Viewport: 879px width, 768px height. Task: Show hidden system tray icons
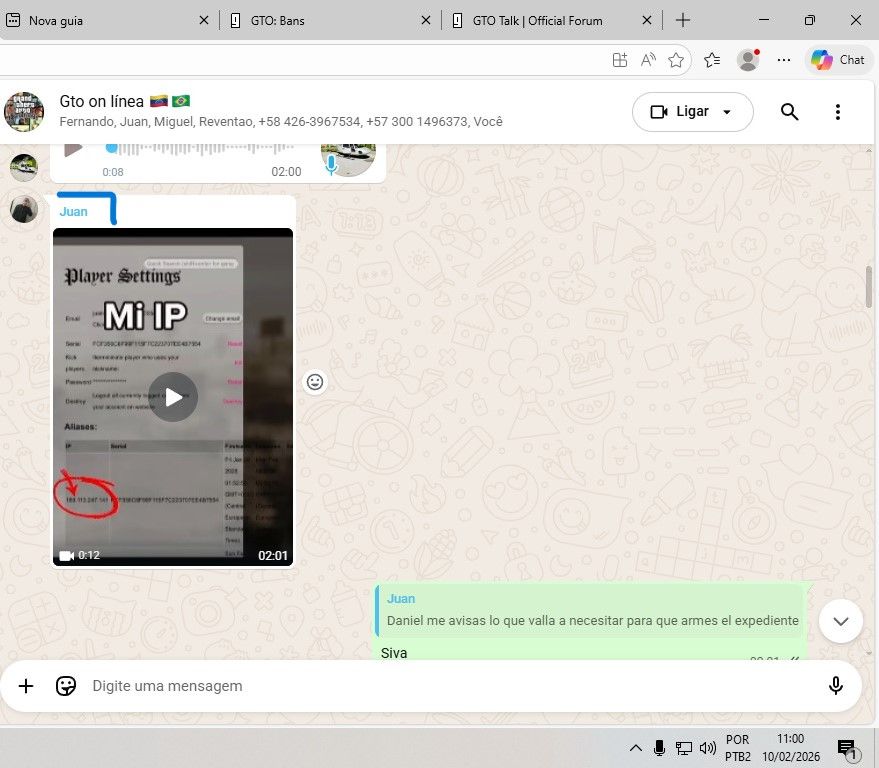tap(635, 748)
